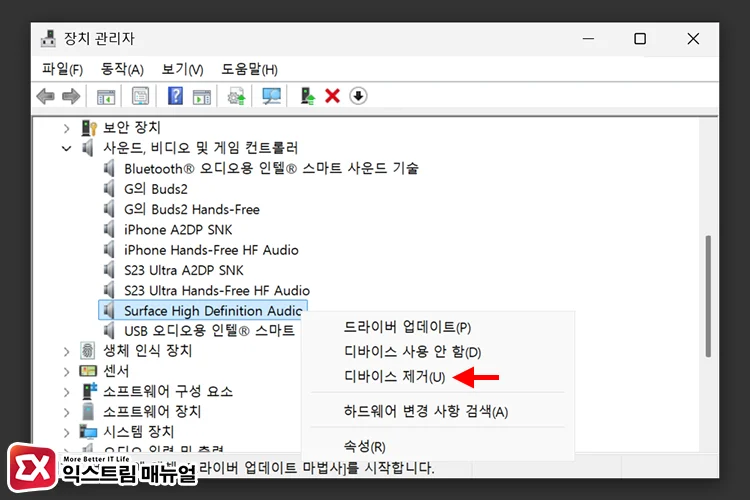Click the red X uninstall device icon
The image size is (750, 500).
[x=332, y=96]
